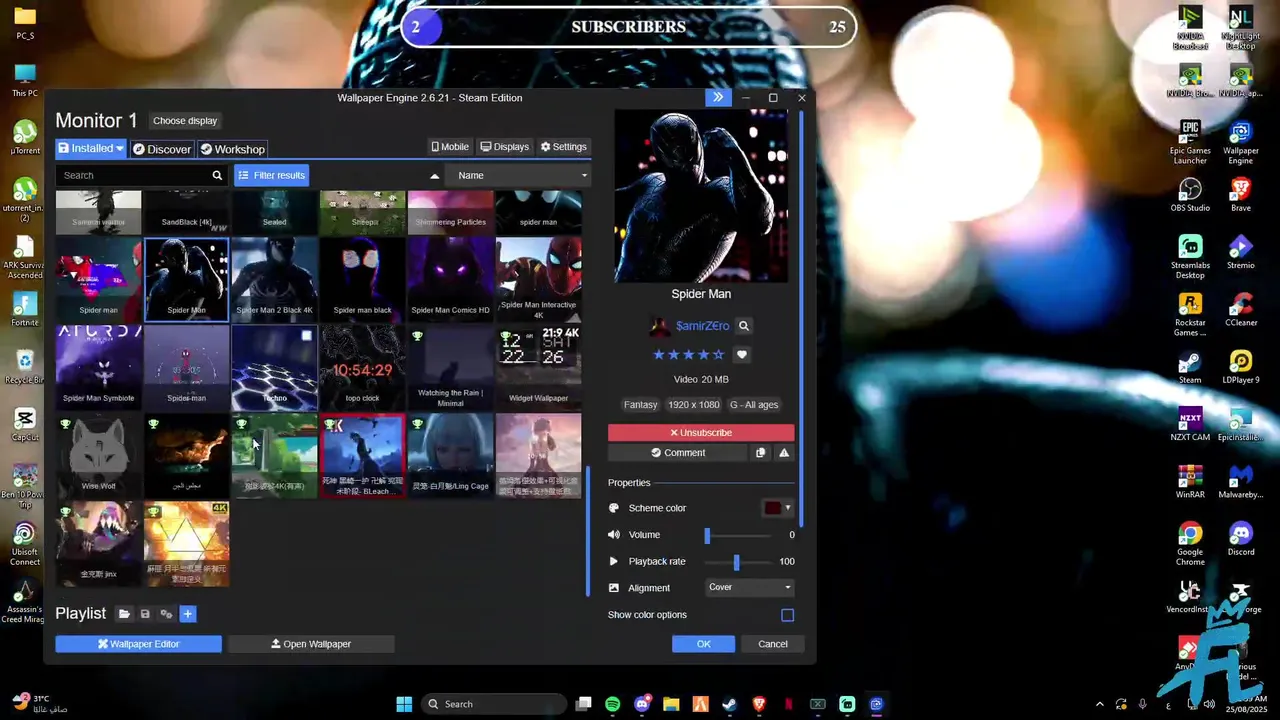Open the Mobile section

450,147
